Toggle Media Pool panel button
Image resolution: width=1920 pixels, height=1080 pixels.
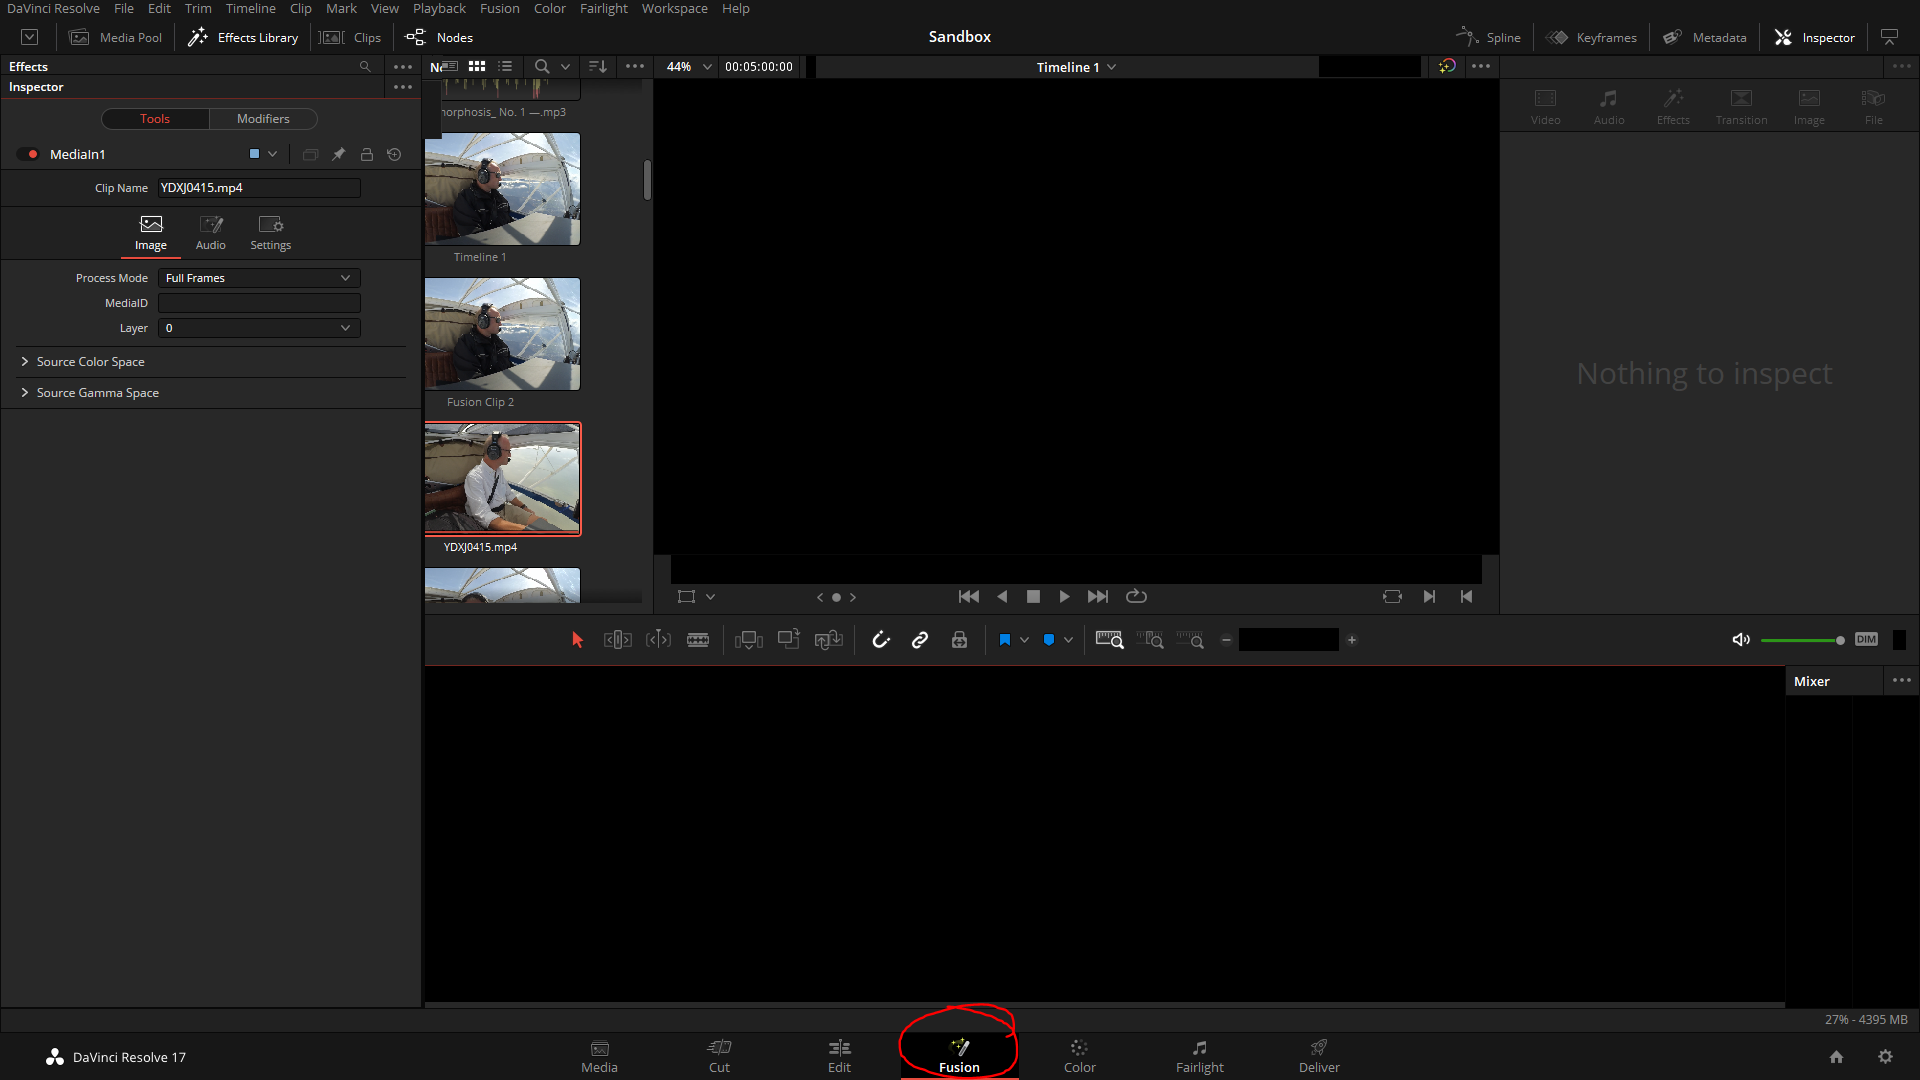pos(115,38)
